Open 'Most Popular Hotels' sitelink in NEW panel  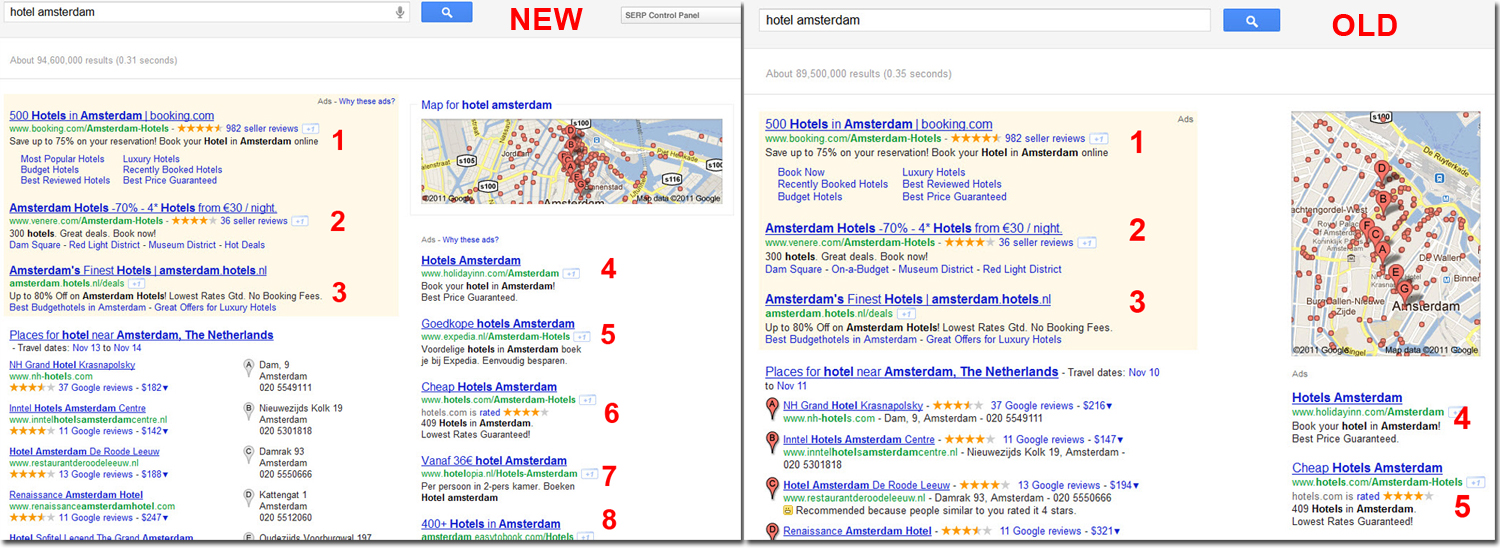click(x=62, y=159)
